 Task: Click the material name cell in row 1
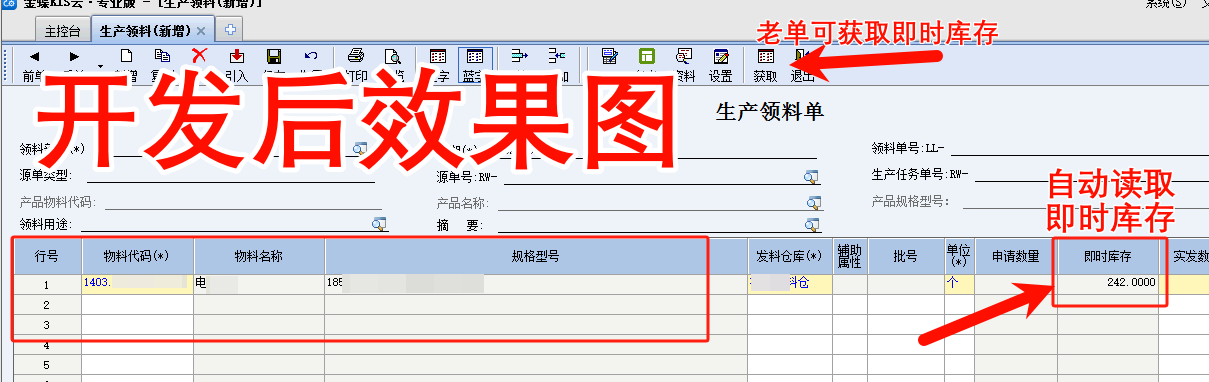pos(259,283)
